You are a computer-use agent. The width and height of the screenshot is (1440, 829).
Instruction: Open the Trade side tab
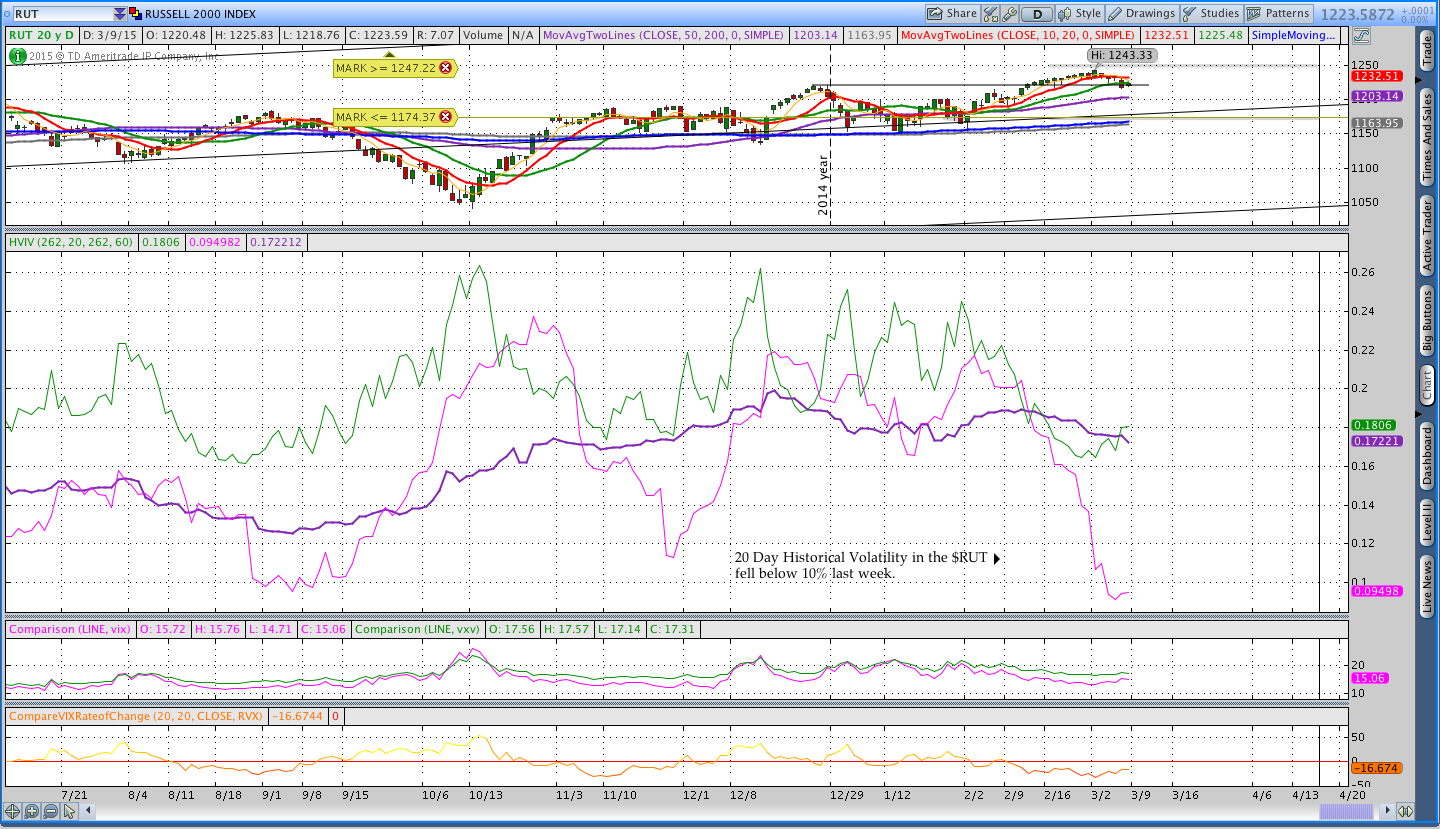1426,49
